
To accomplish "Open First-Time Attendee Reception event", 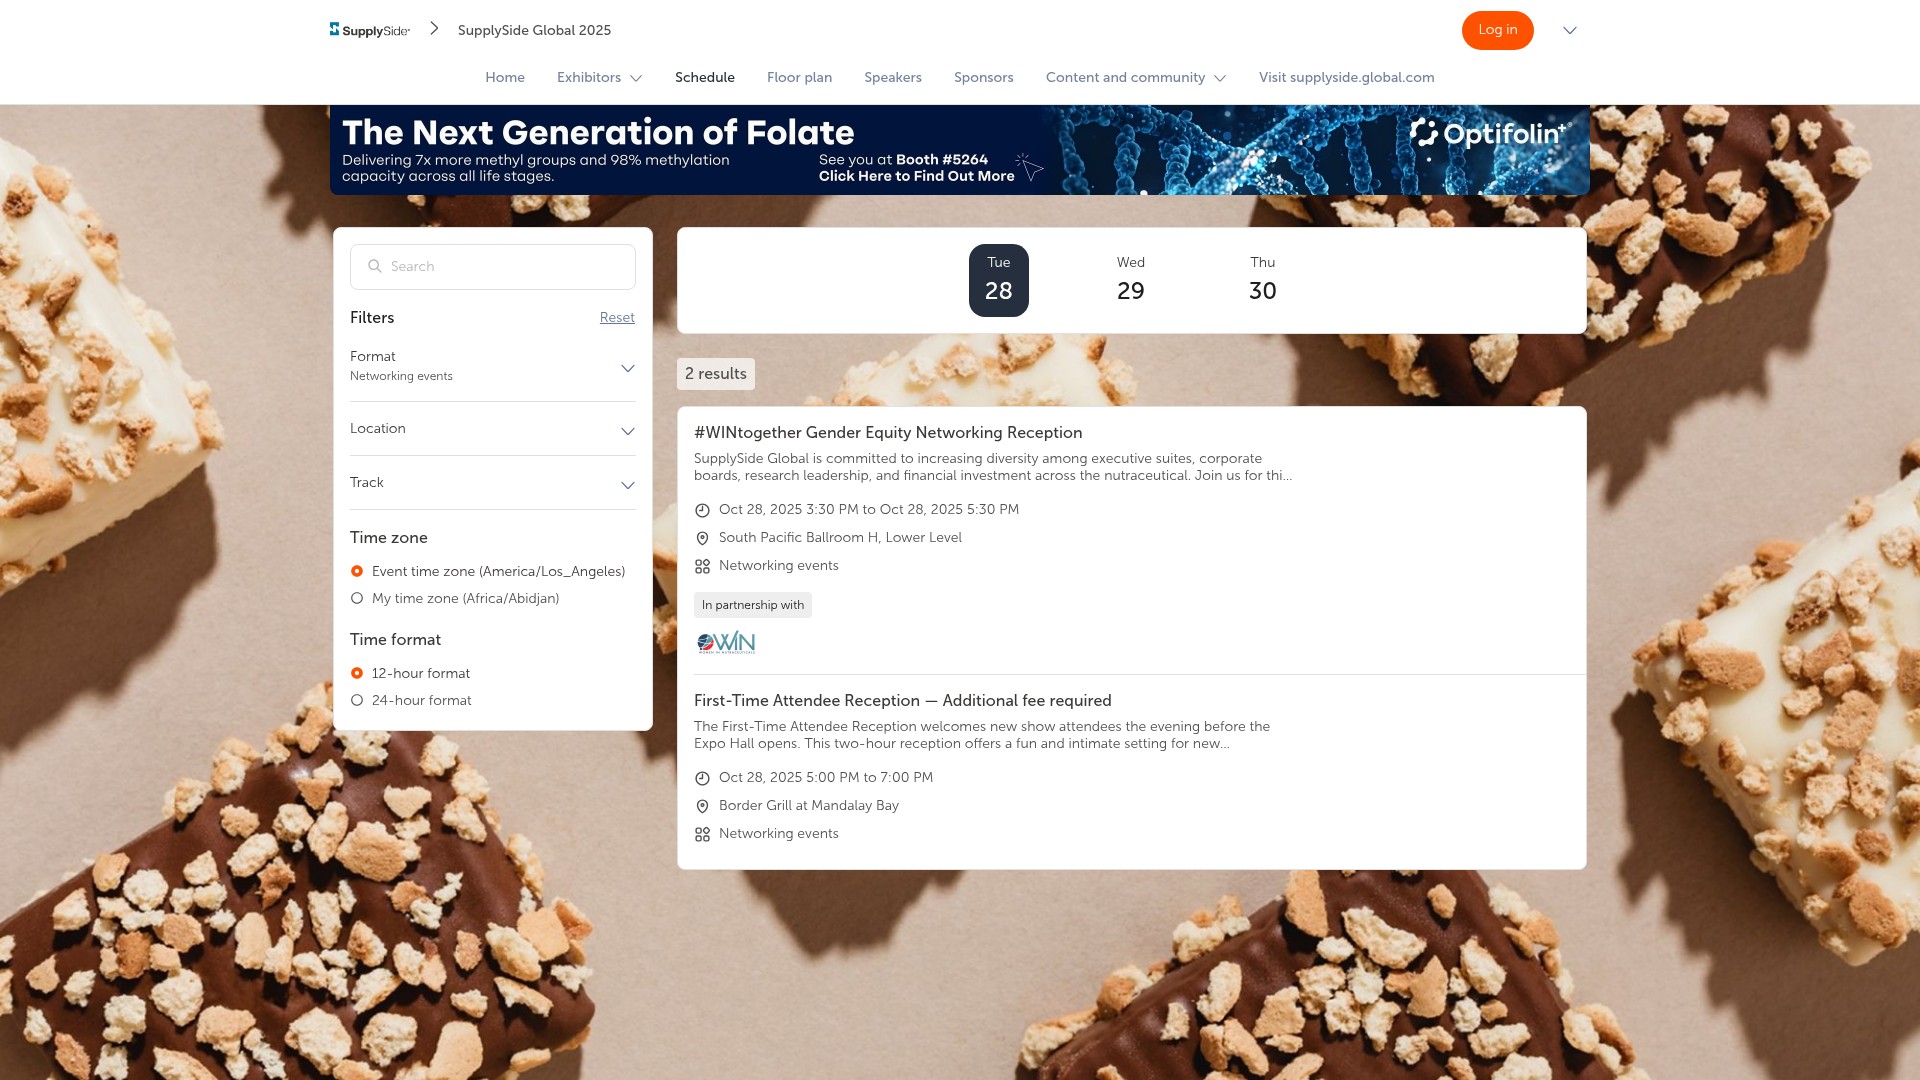I will click(903, 700).
